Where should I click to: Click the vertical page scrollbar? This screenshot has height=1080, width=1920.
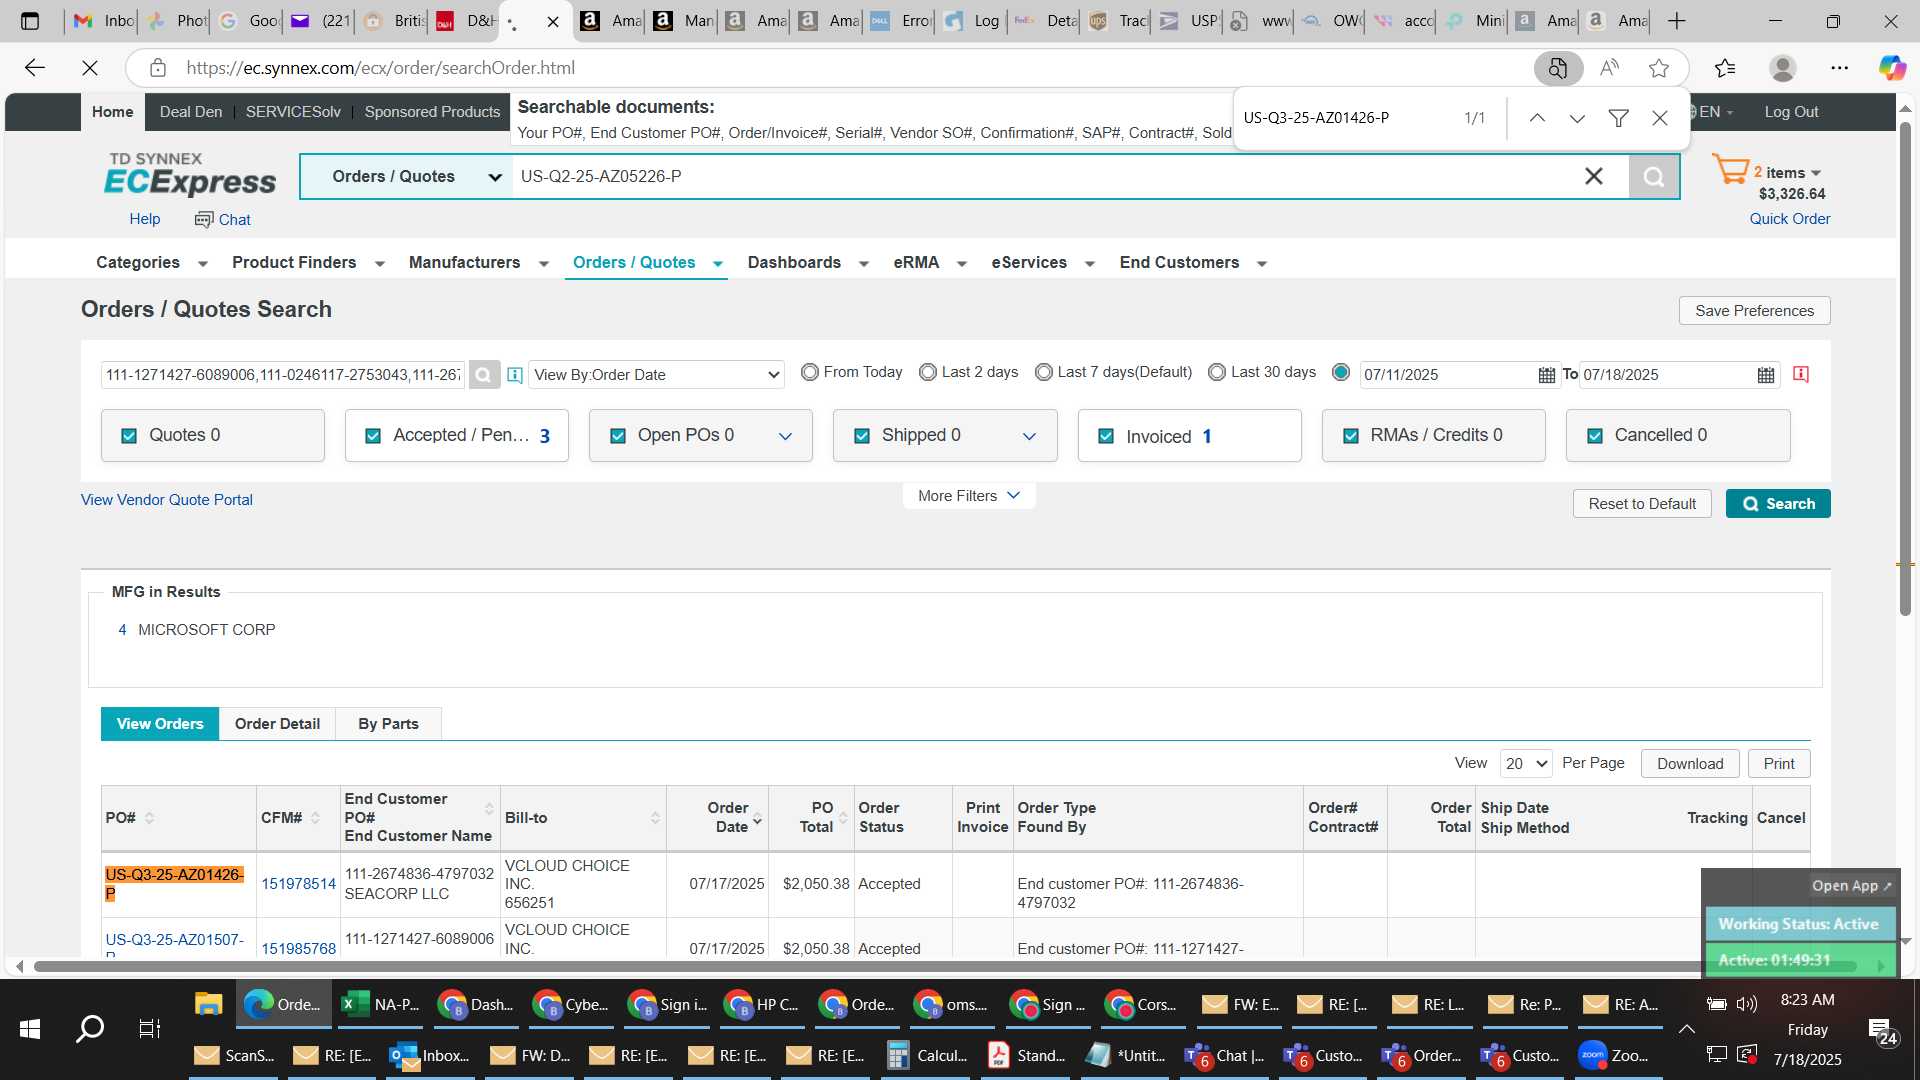pyautogui.click(x=1905, y=369)
